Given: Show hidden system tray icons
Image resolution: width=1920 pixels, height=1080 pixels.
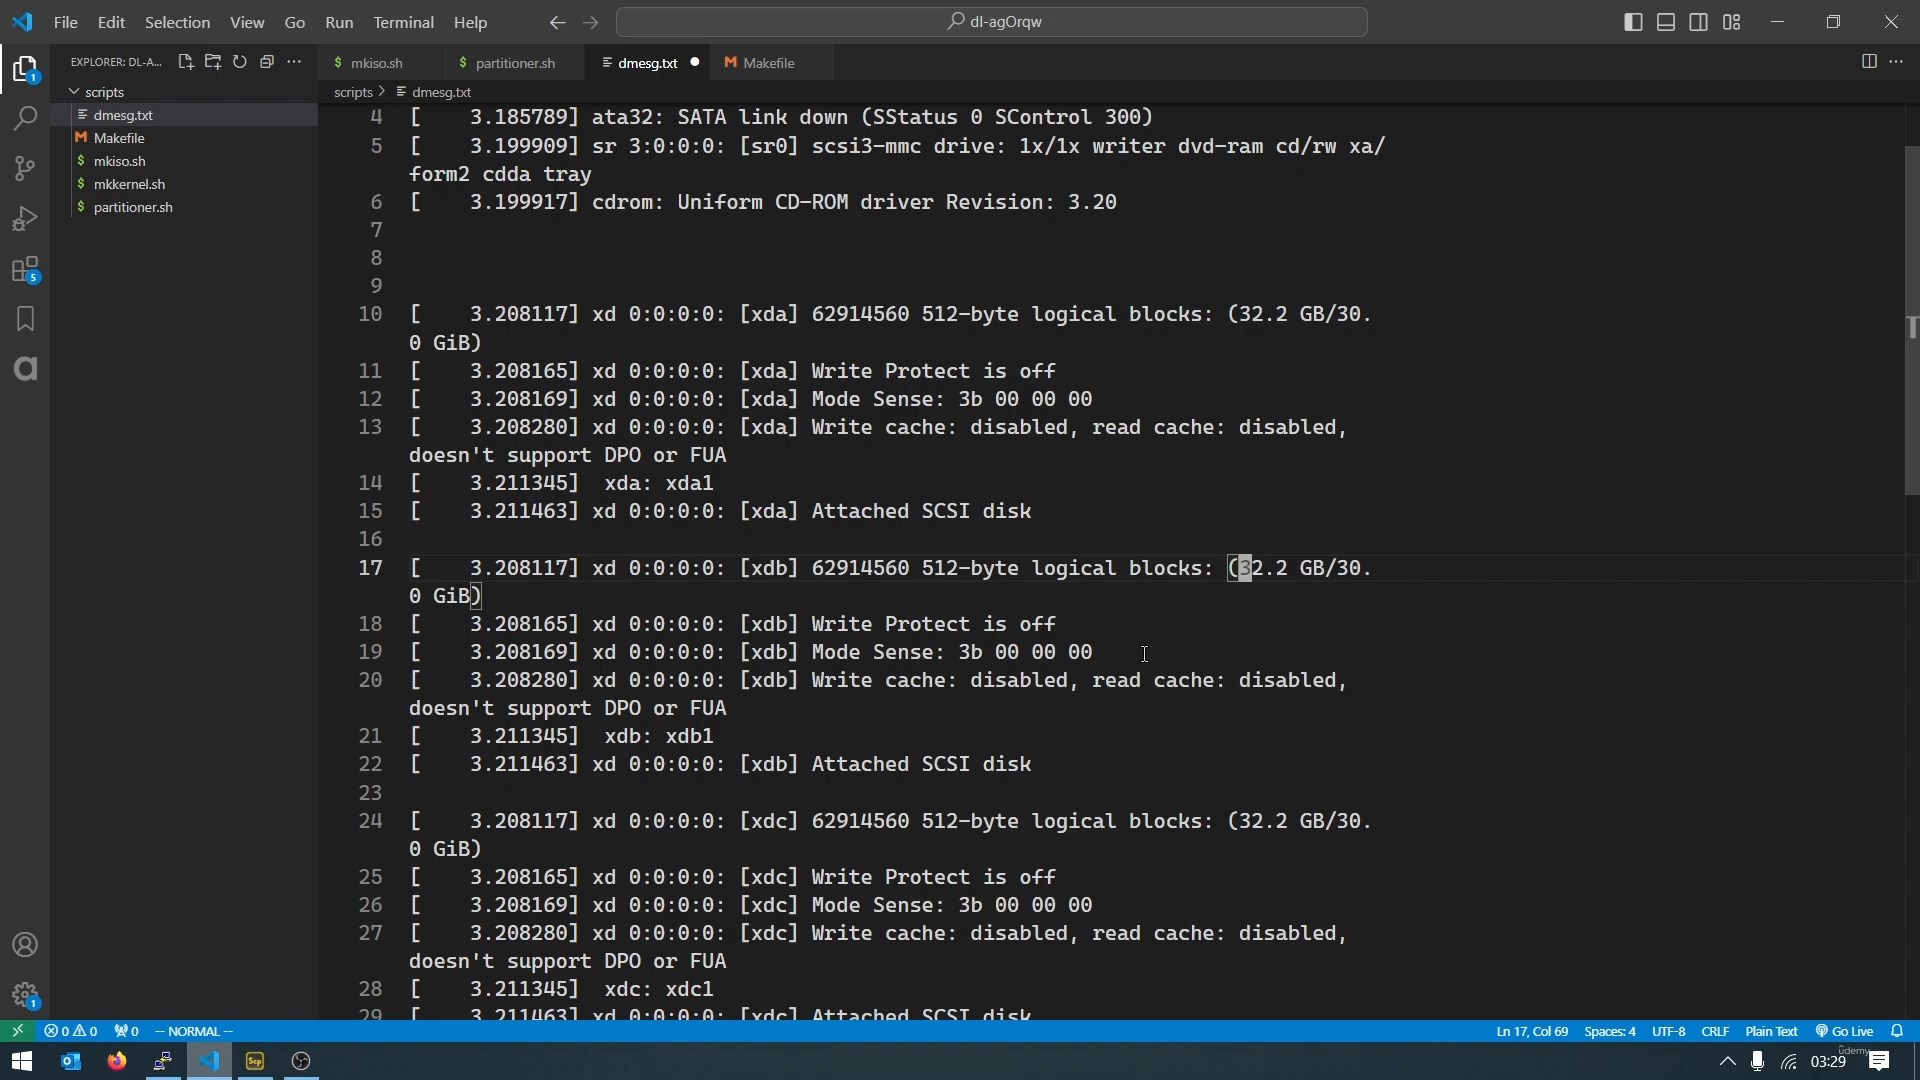Looking at the screenshot, I should [1727, 1061].
